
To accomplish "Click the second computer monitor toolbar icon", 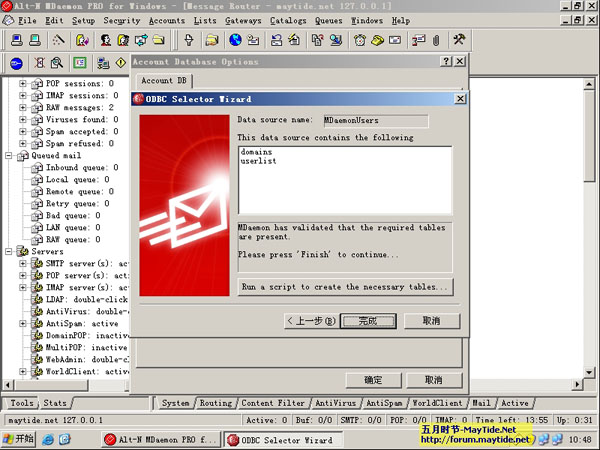I will (x=35, y=40).
